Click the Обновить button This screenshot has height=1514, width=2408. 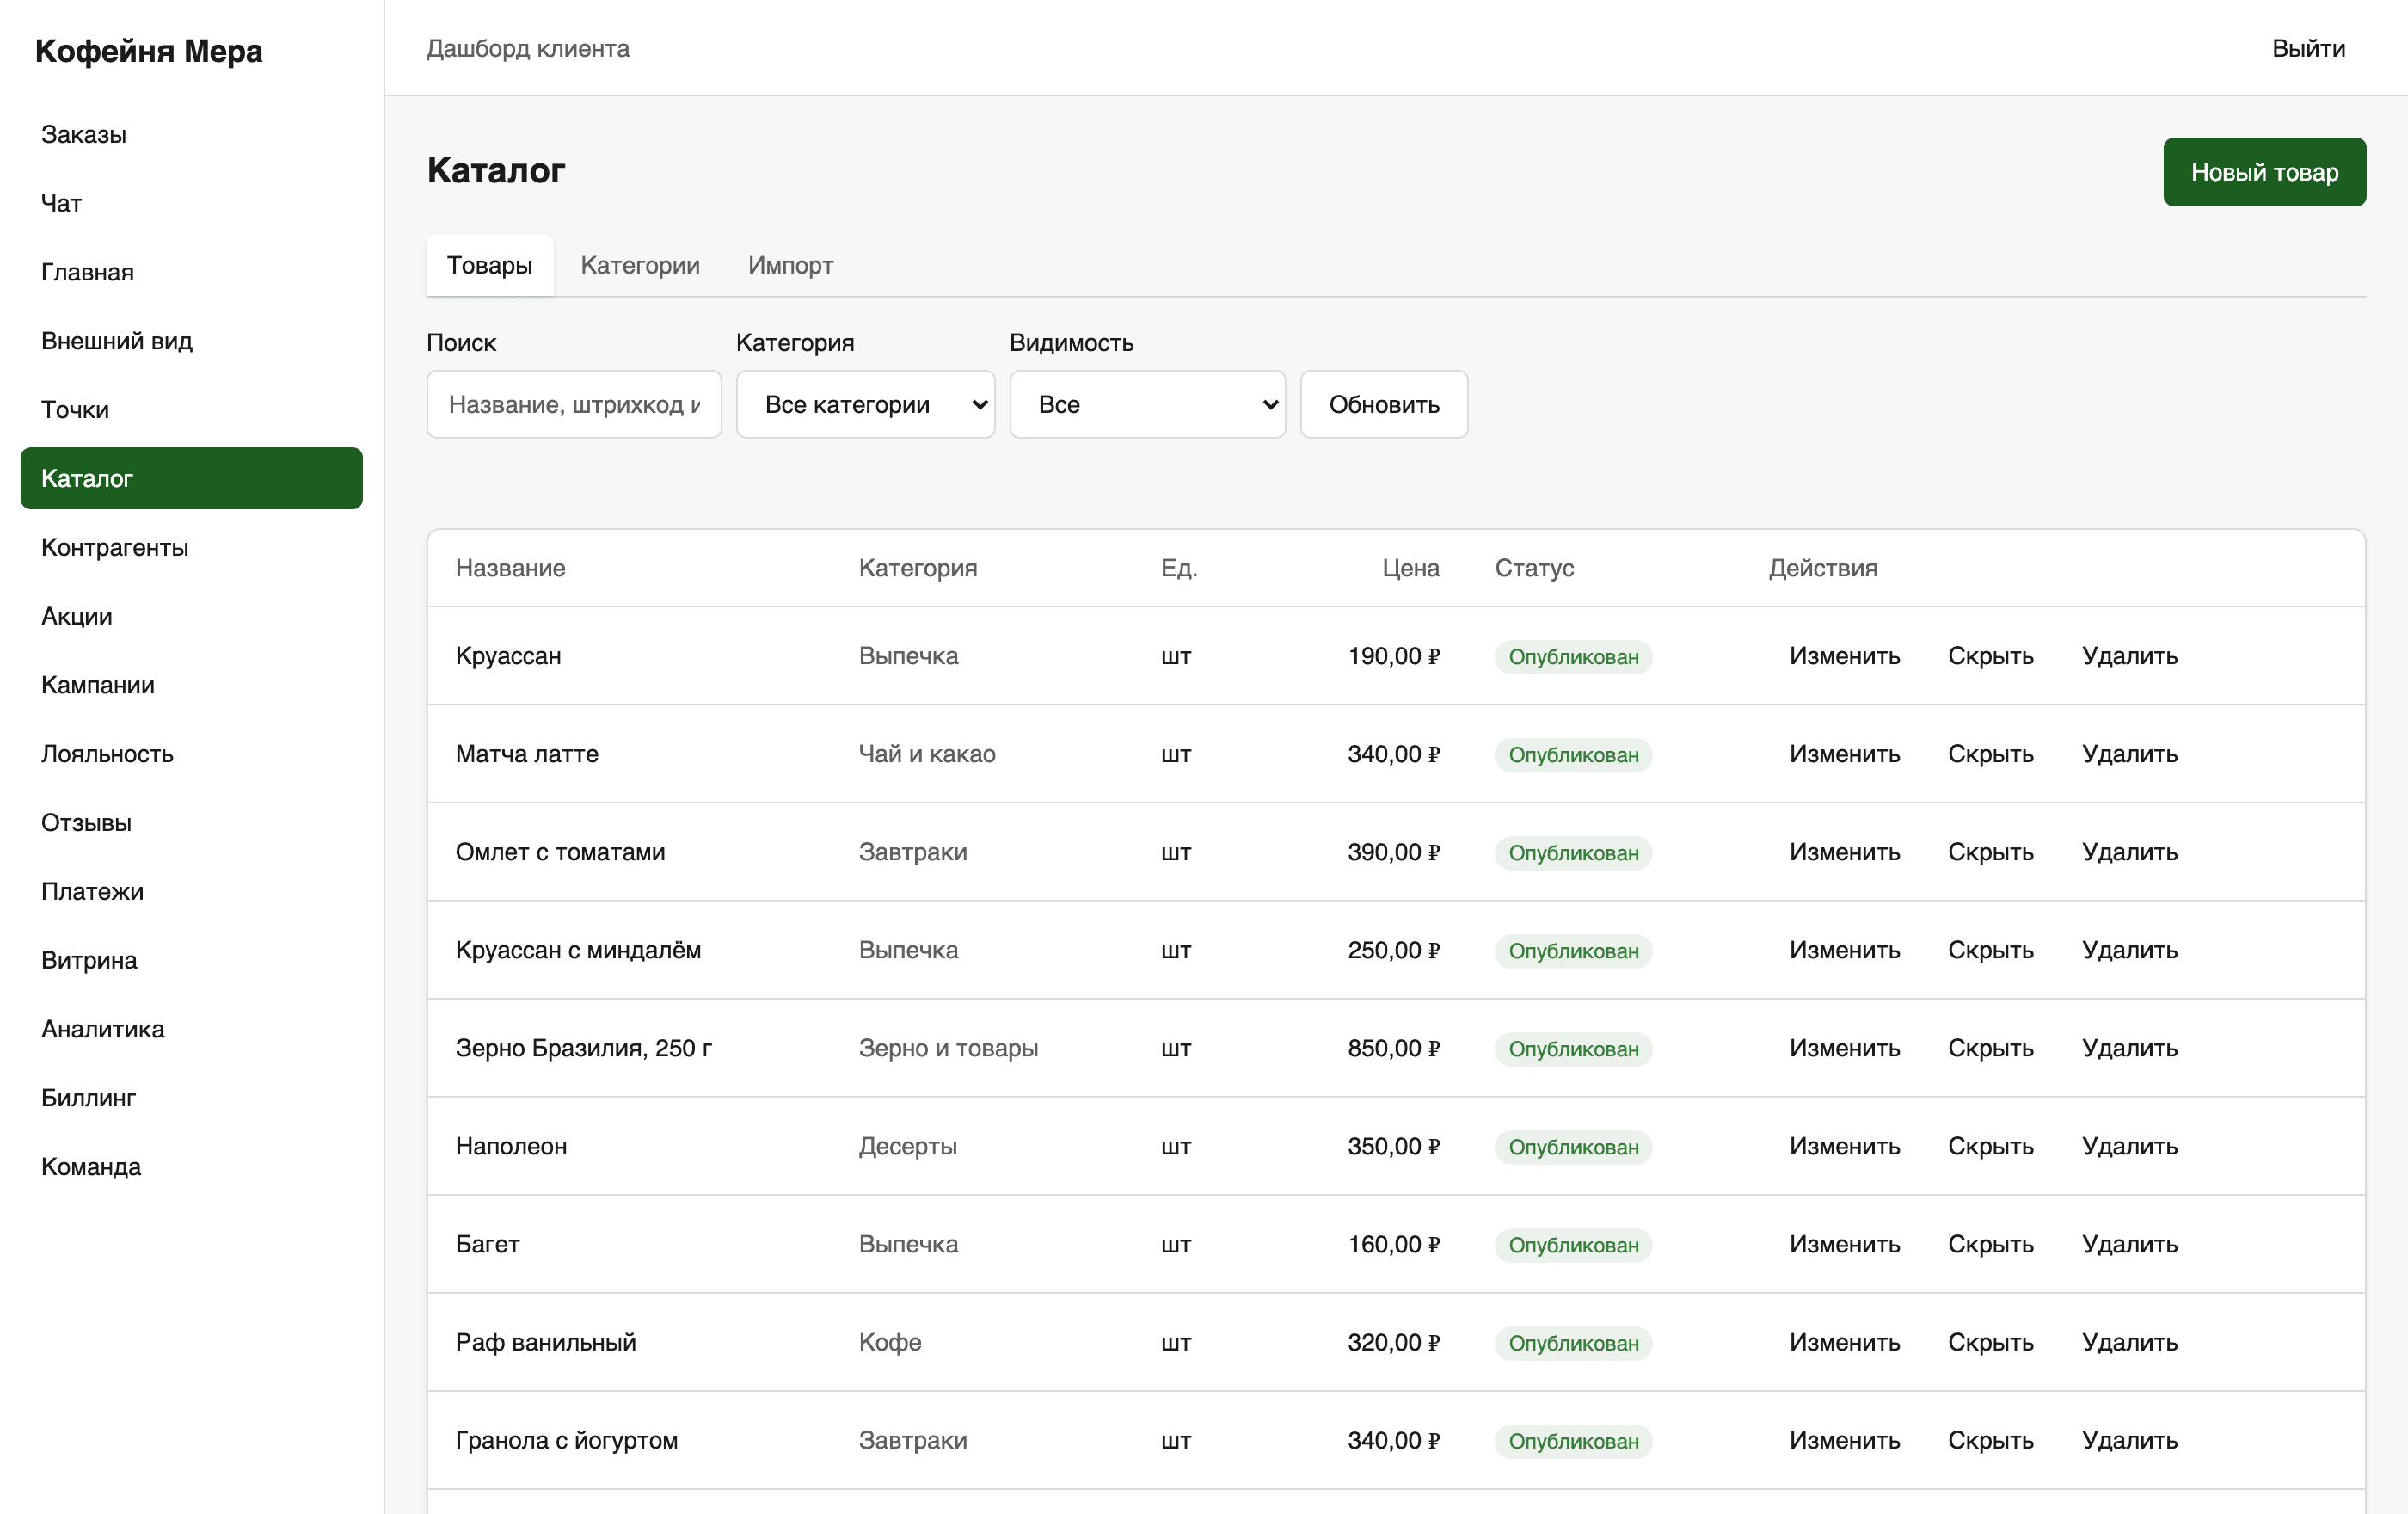point(1384,404)
